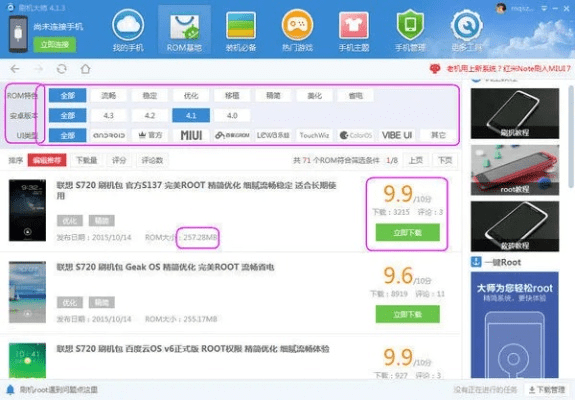
Task: Filter UI type by LEWA系统 logo
Action: 273,135
